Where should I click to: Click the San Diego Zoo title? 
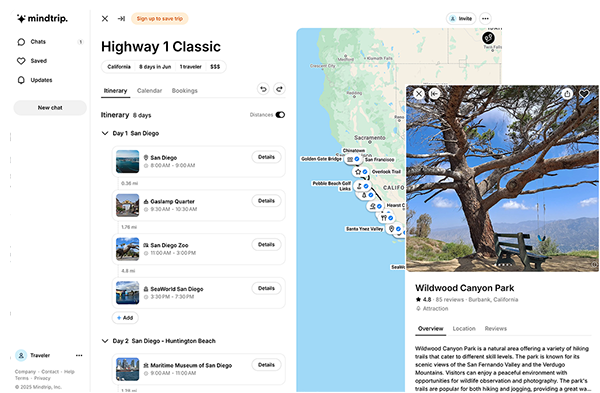click(169, 245)
